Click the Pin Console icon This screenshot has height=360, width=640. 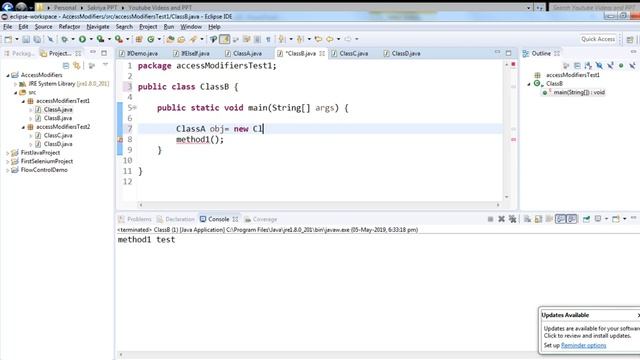(586, 219)
